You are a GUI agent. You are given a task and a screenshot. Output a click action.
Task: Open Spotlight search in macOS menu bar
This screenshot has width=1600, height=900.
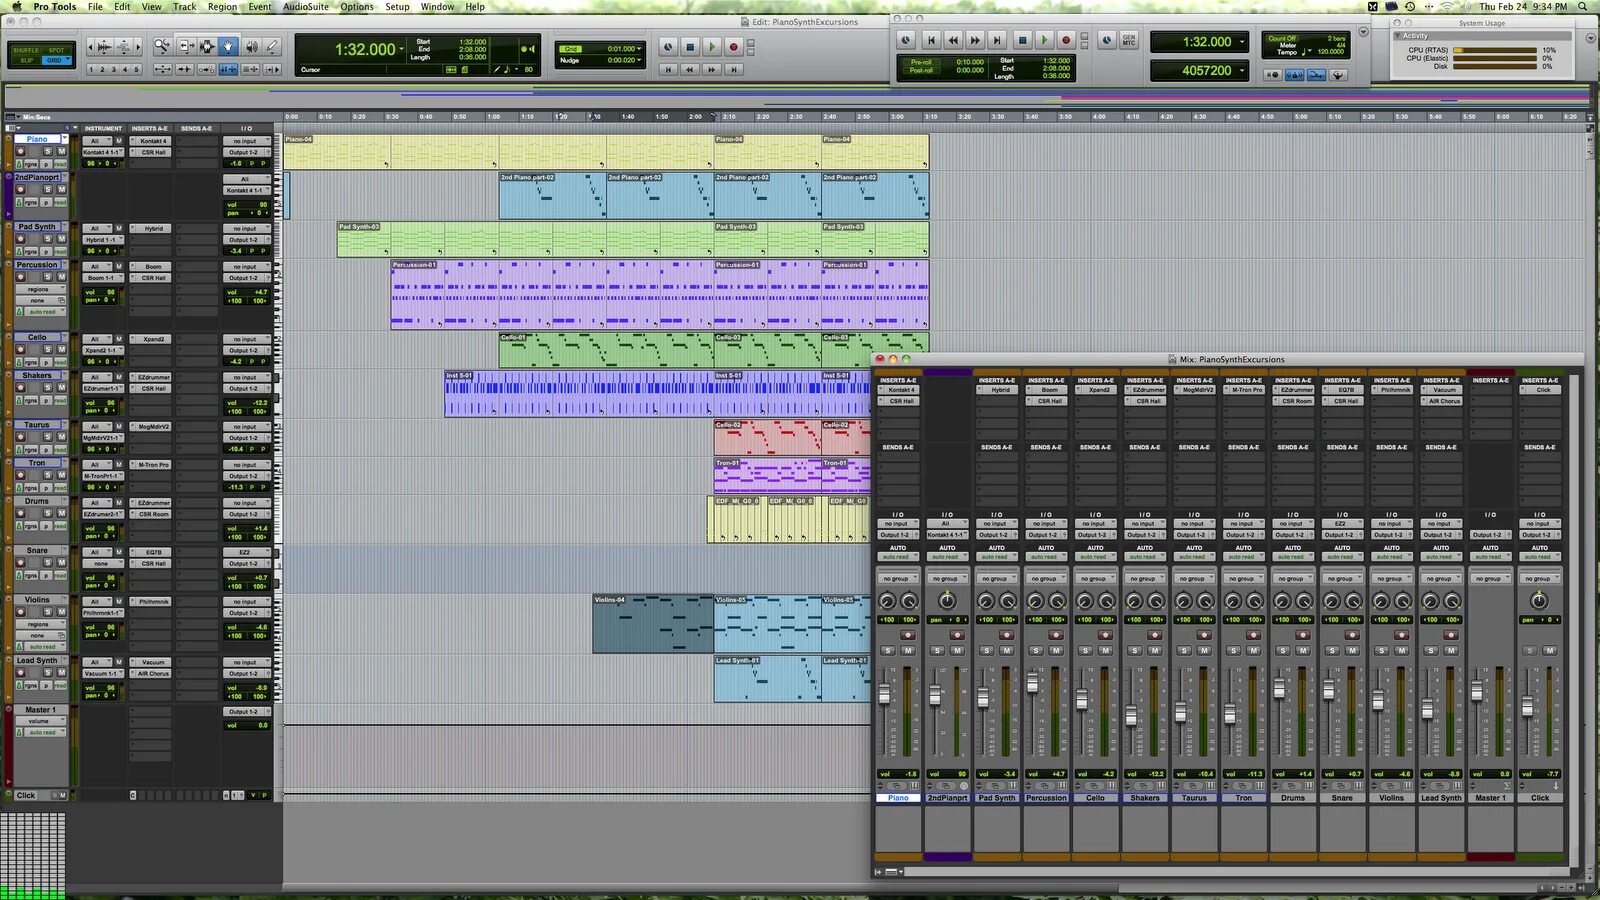(1583, 6)
